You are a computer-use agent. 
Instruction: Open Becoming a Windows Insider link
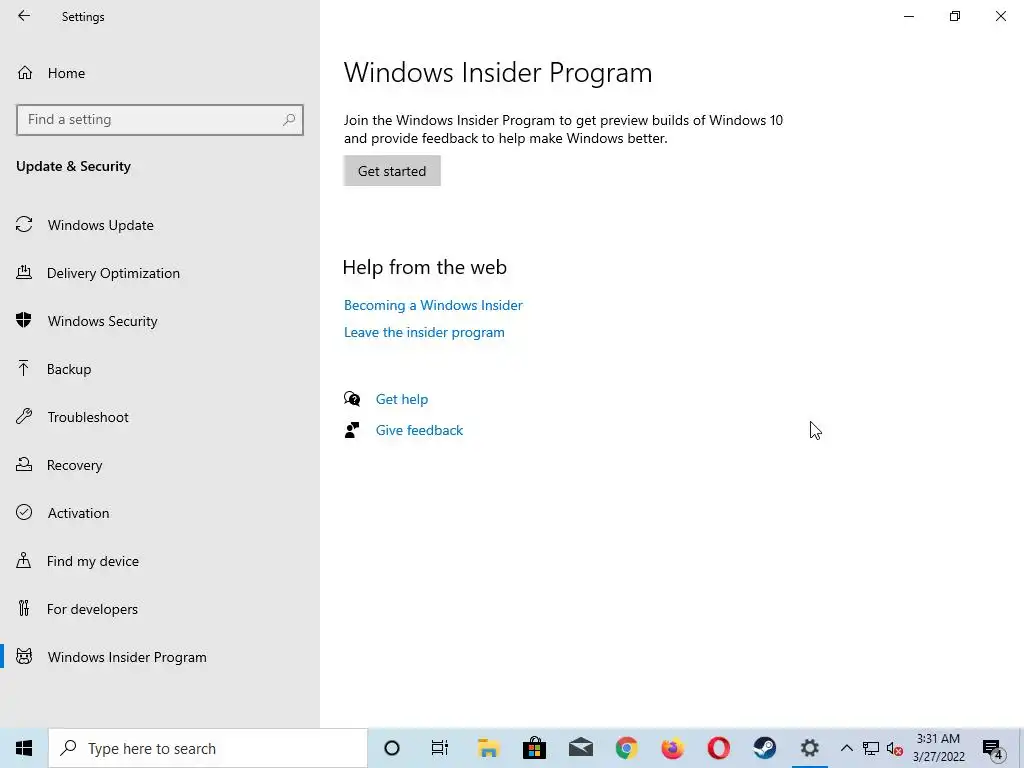pos(433,305)
